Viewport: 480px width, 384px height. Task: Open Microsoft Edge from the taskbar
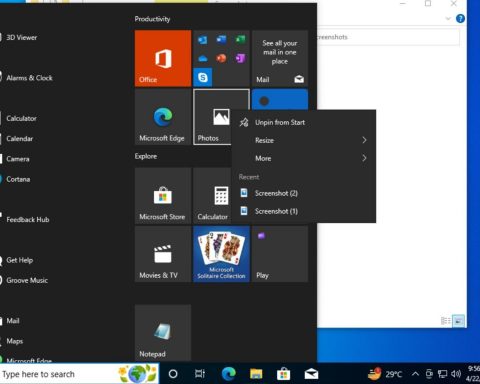pos(229,374)
